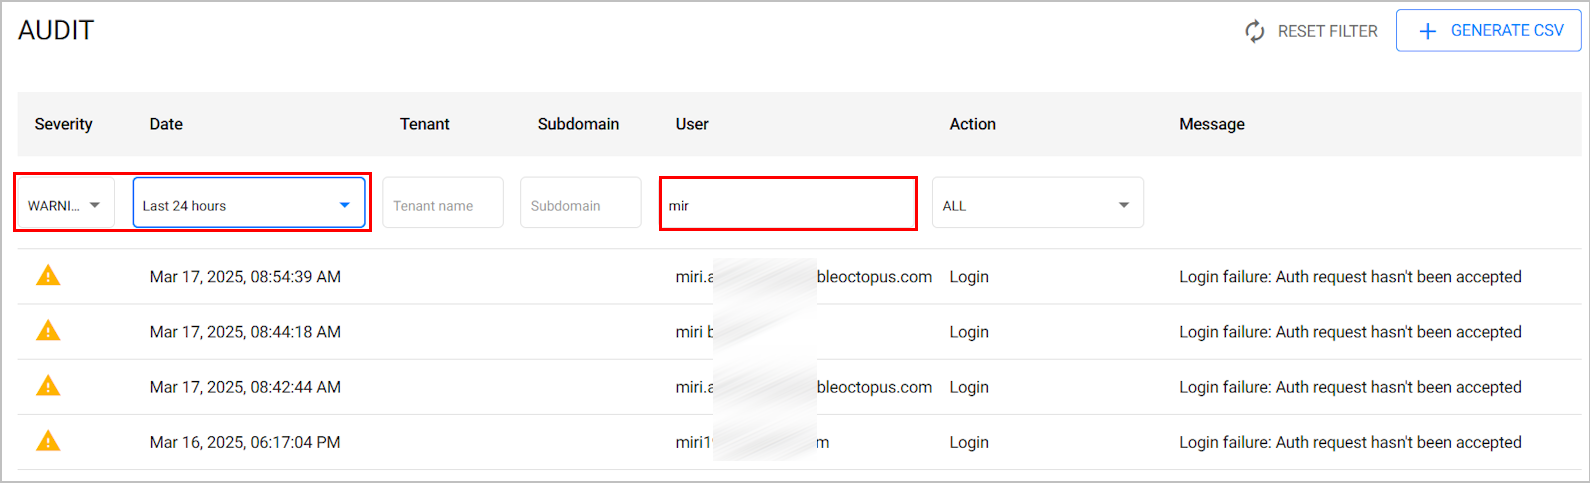
Task: Click warning icon for Mar 16 entry
Action: 48,440
